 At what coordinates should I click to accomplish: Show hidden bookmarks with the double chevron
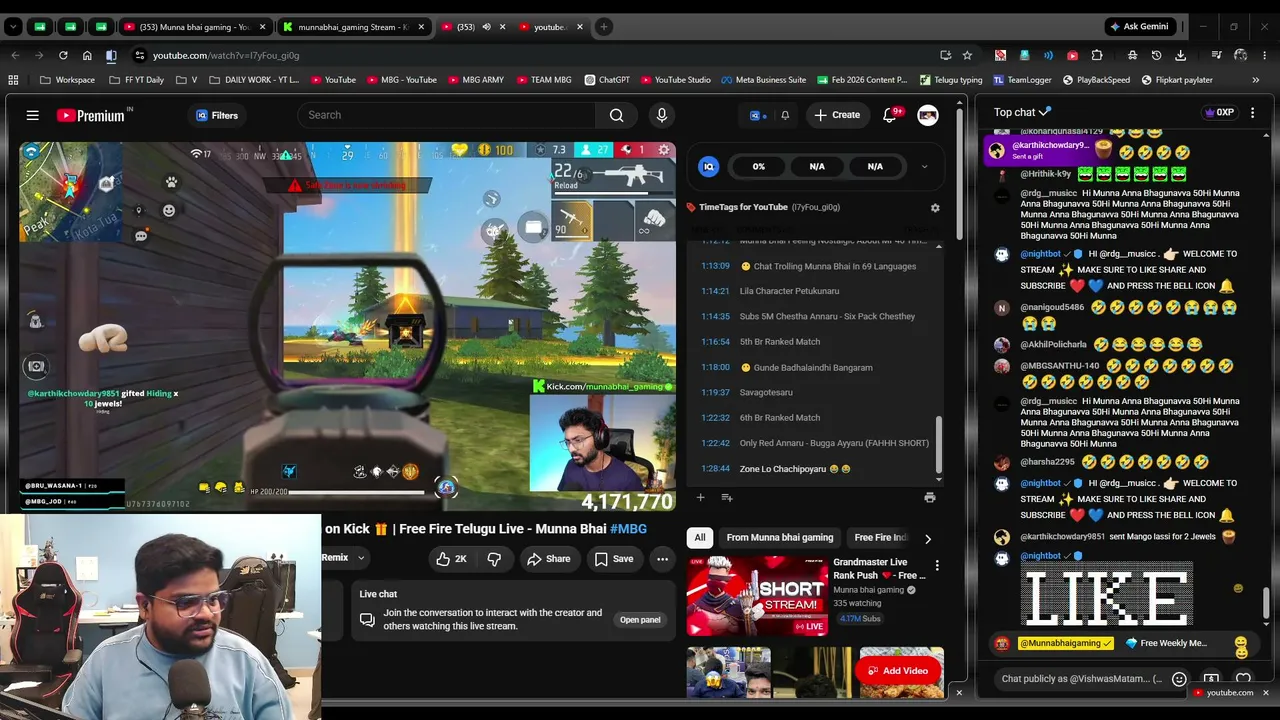click(x=1255, y=80)
